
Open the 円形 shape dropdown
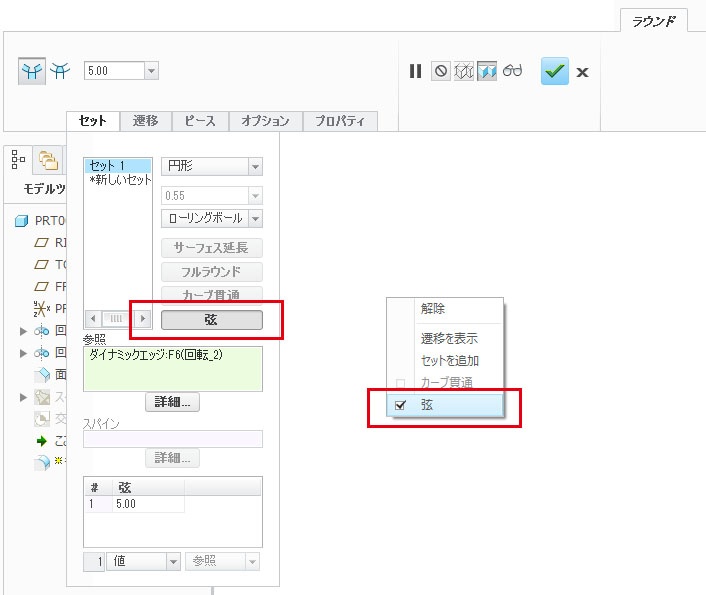click(255, 167)
